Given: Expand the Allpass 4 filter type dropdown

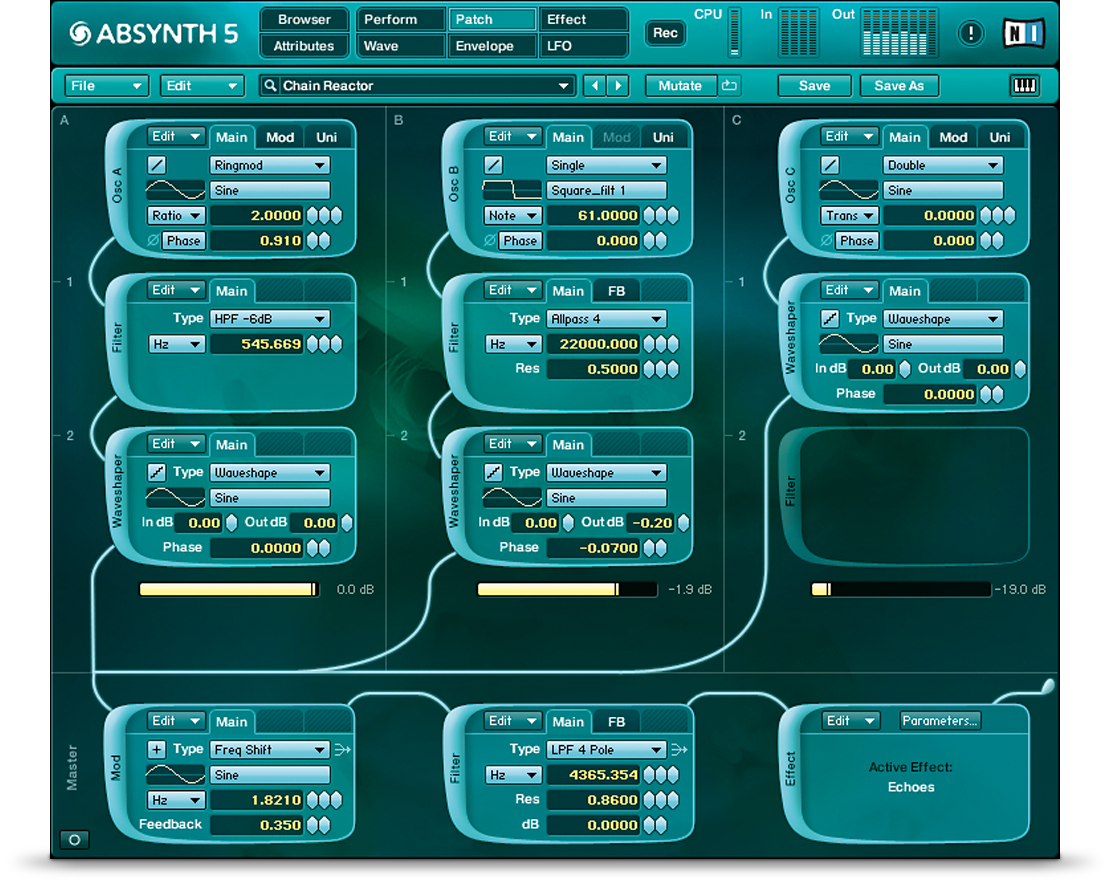Looking at the screenshot, I should pos(606,319).
